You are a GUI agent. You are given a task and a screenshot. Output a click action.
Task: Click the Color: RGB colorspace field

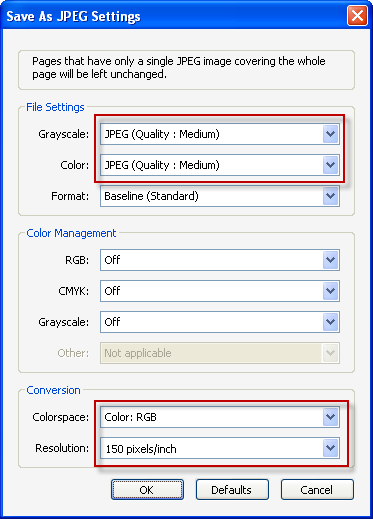tap(220, 417)
